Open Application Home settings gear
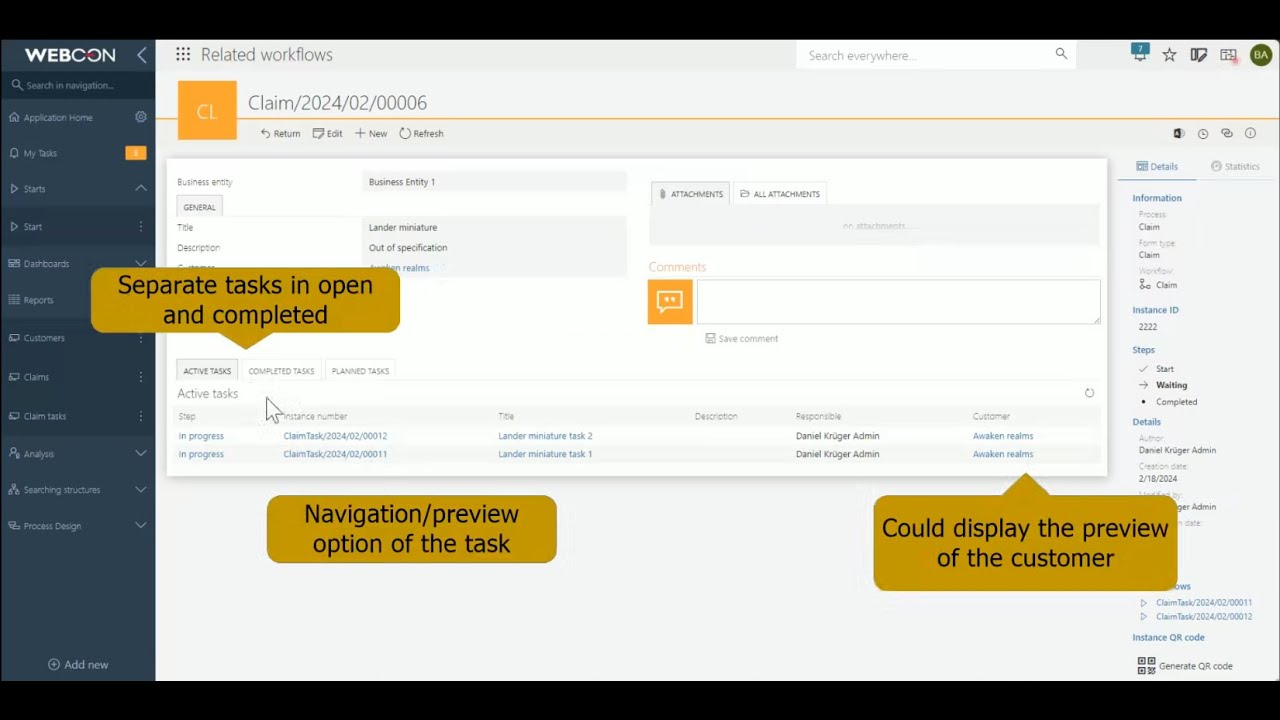 [x=141, y=117]
